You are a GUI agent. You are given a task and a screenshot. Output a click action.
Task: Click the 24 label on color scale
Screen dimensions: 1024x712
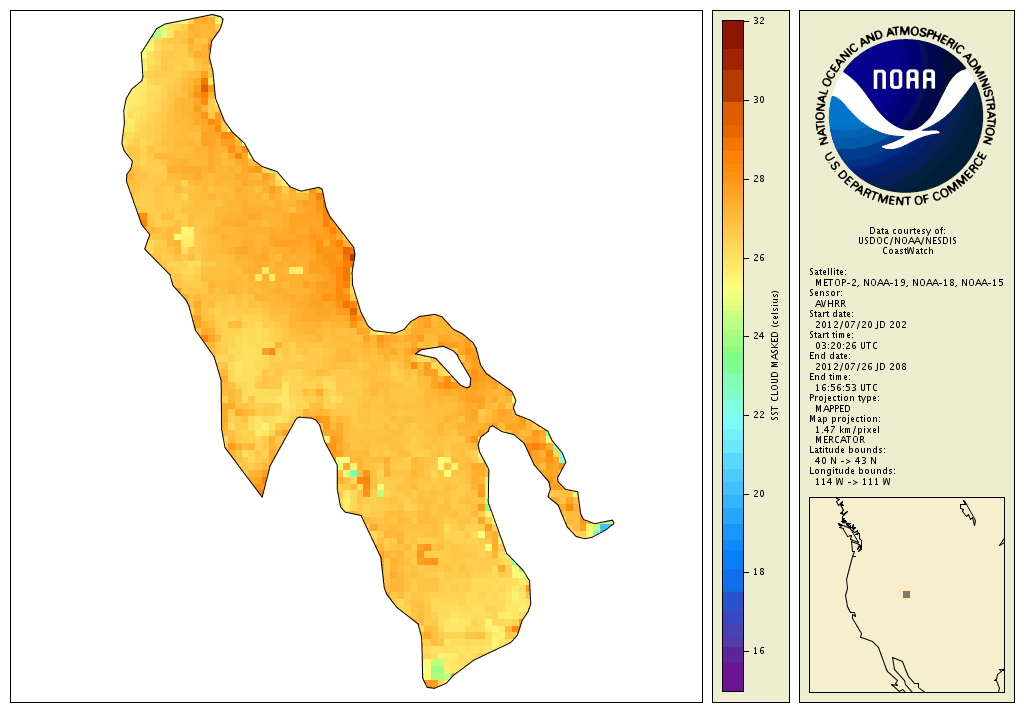pyautogui.click(x=759, y=336)
